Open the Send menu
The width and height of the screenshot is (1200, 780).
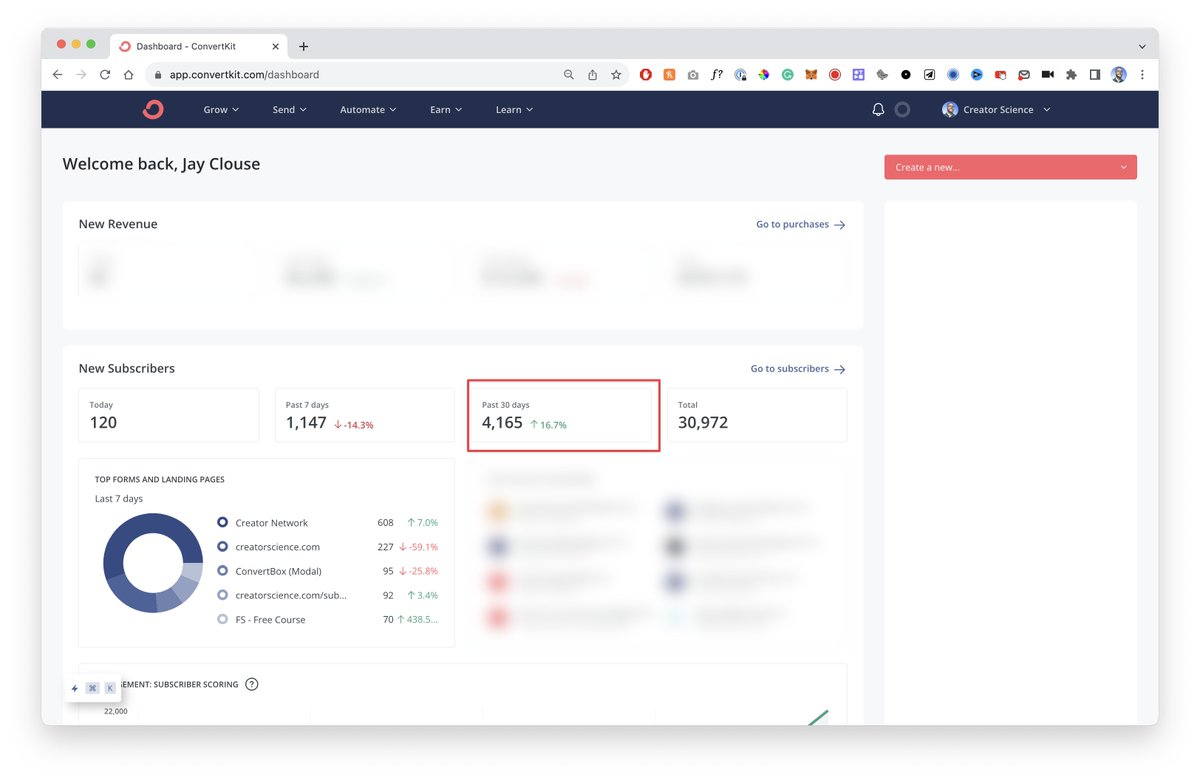290,110
